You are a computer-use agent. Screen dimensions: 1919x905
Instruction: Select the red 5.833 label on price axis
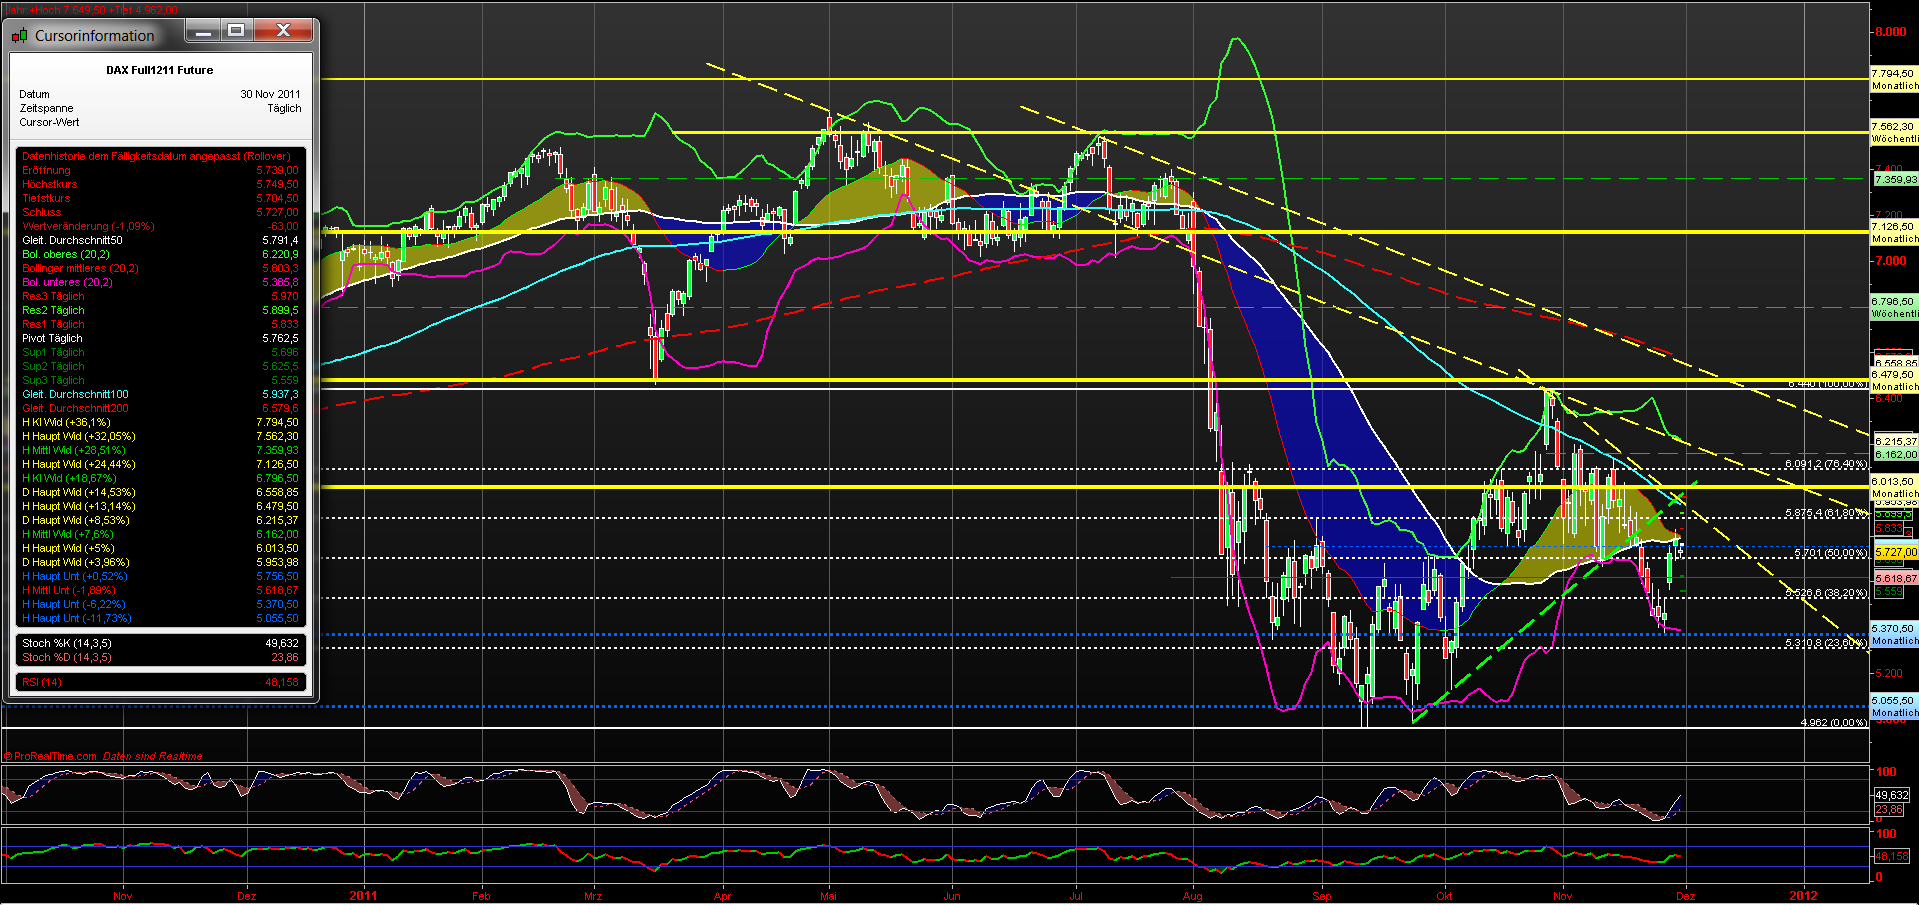click(x=1888, y=529)
